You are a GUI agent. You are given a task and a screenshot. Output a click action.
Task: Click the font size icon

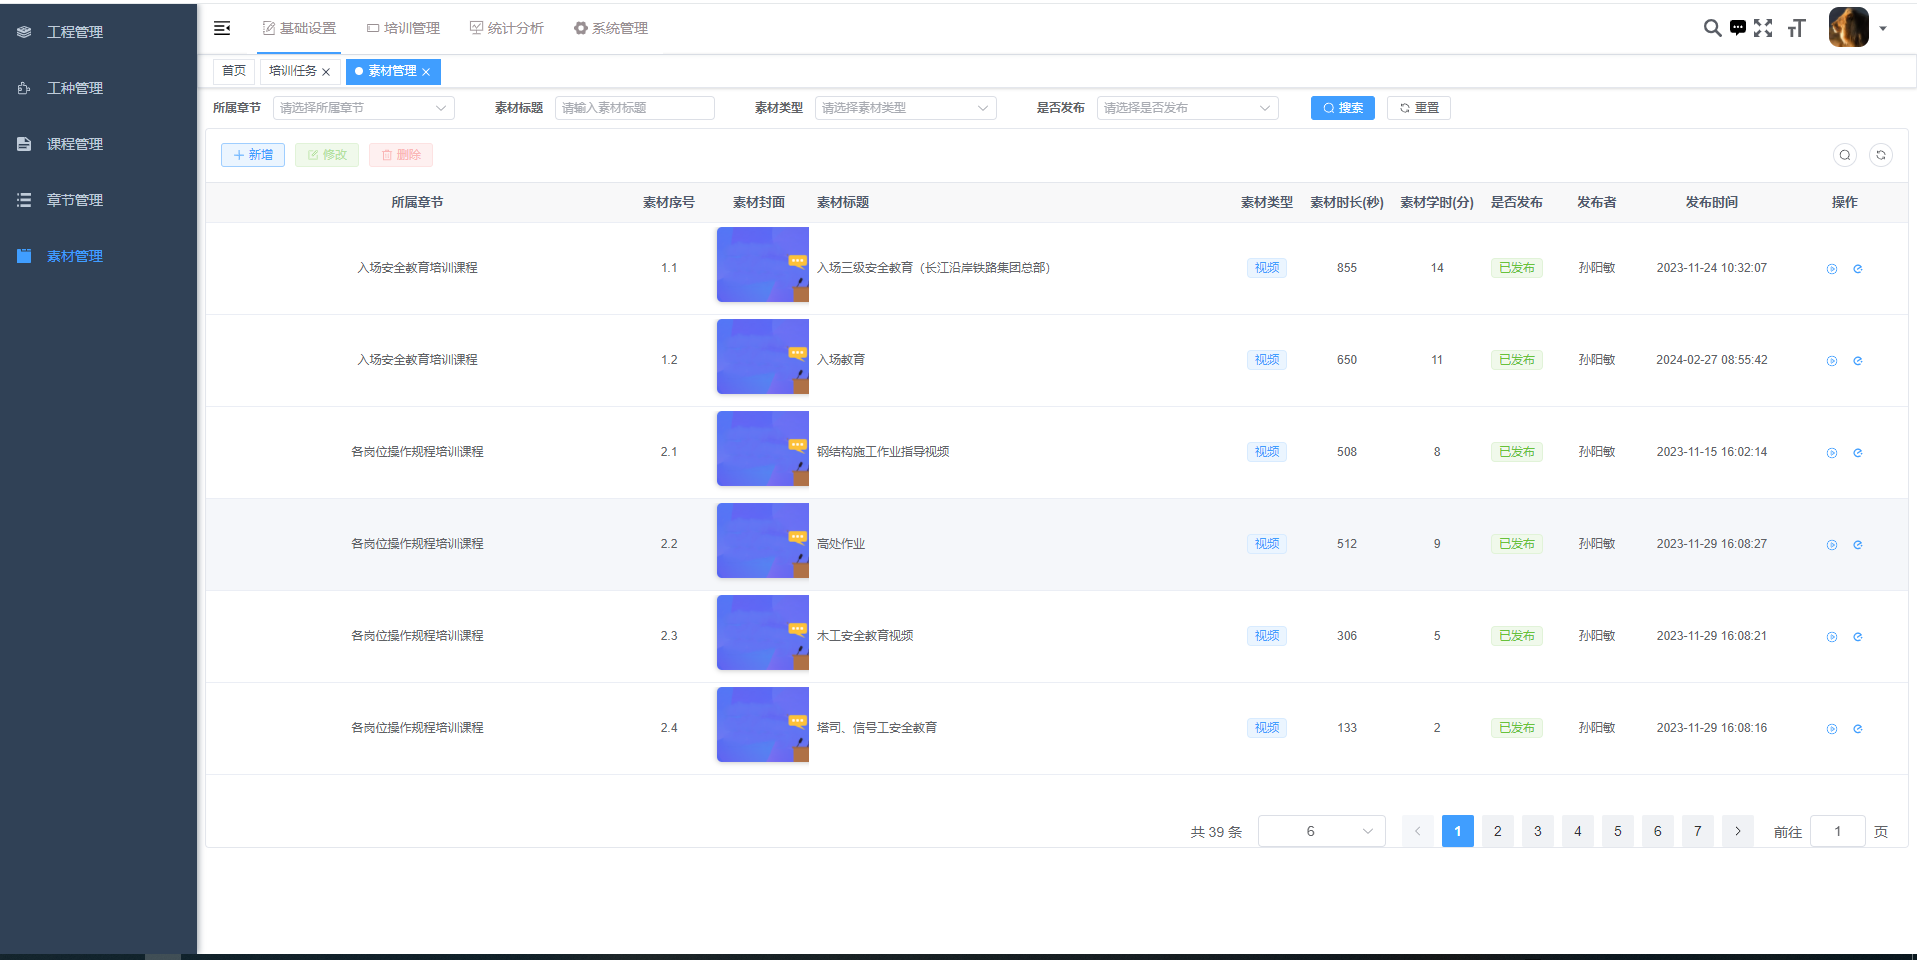click(1796, 28)
